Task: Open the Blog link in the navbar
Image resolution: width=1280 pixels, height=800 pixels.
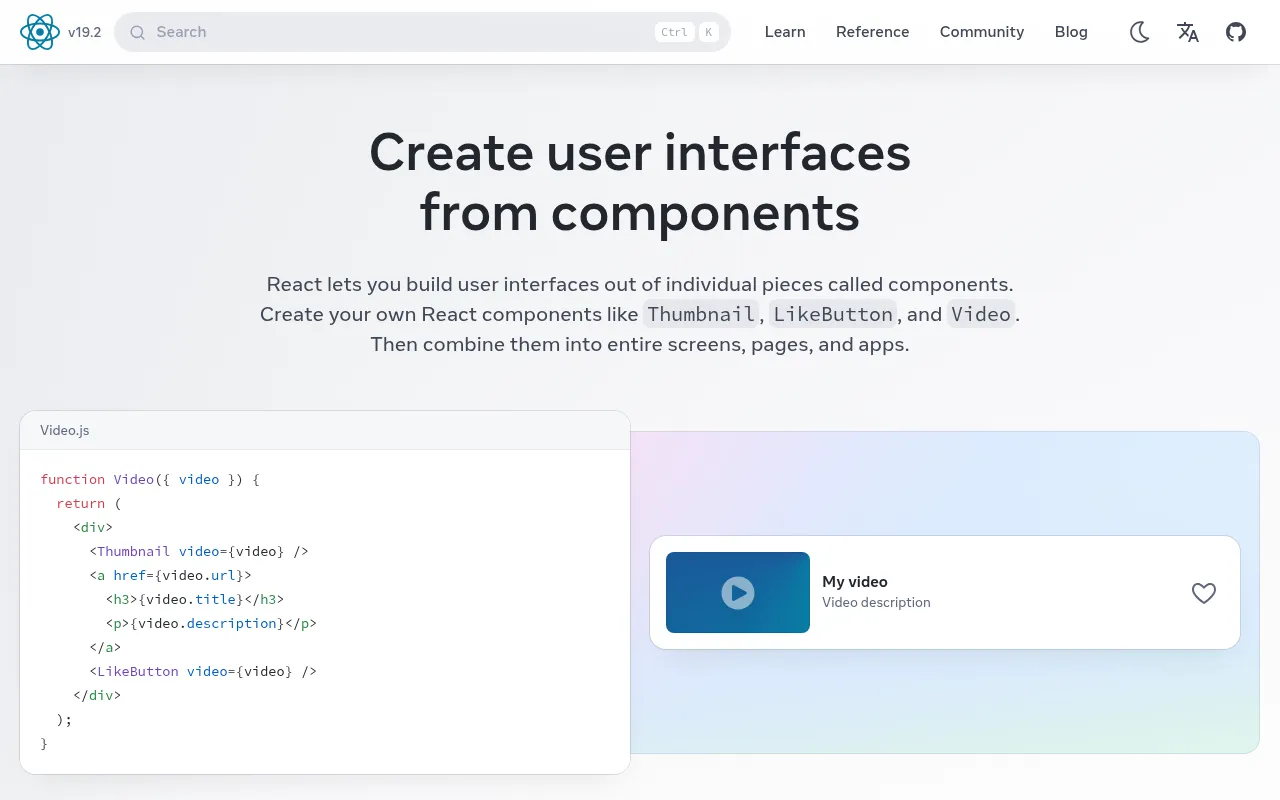Action: [x=1071, y=32]
